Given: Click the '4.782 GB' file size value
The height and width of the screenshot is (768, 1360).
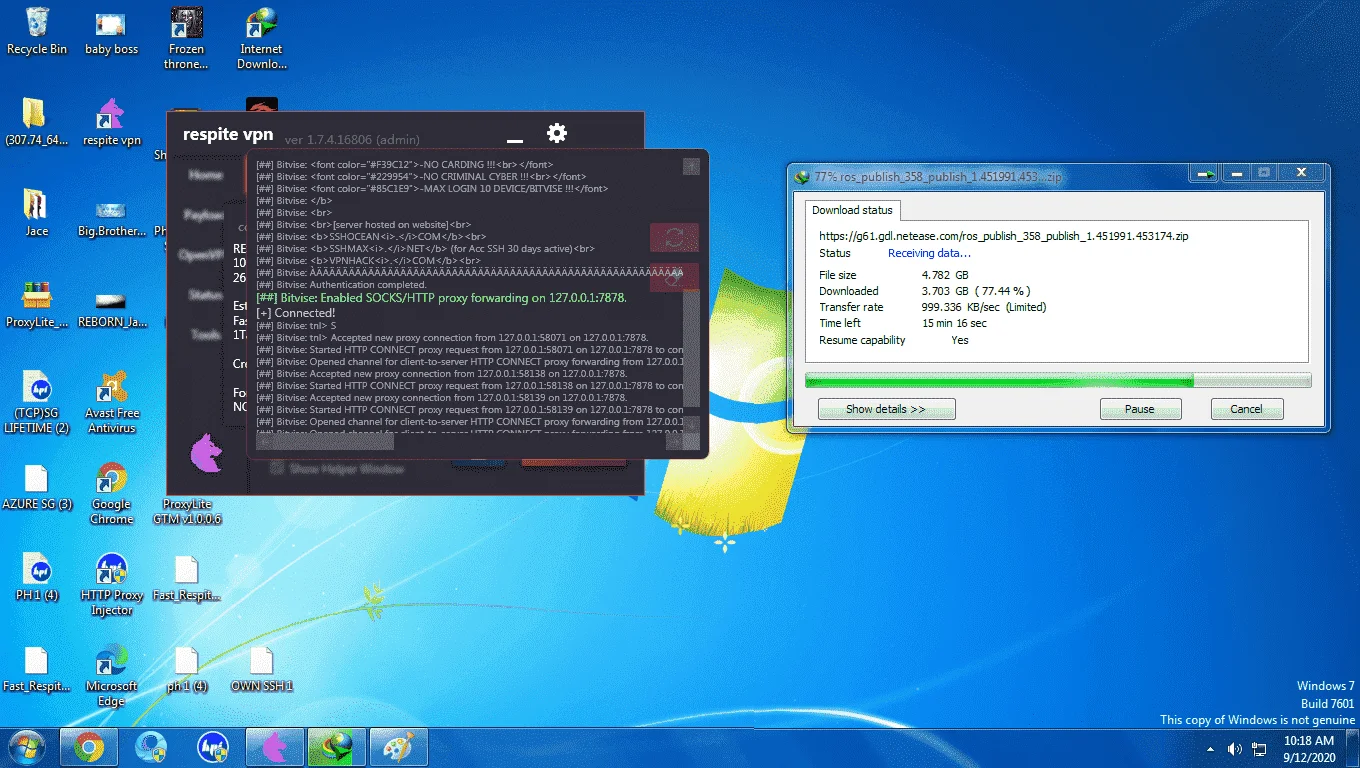Looking at the screenshot, I should click(x=945, y=275).
